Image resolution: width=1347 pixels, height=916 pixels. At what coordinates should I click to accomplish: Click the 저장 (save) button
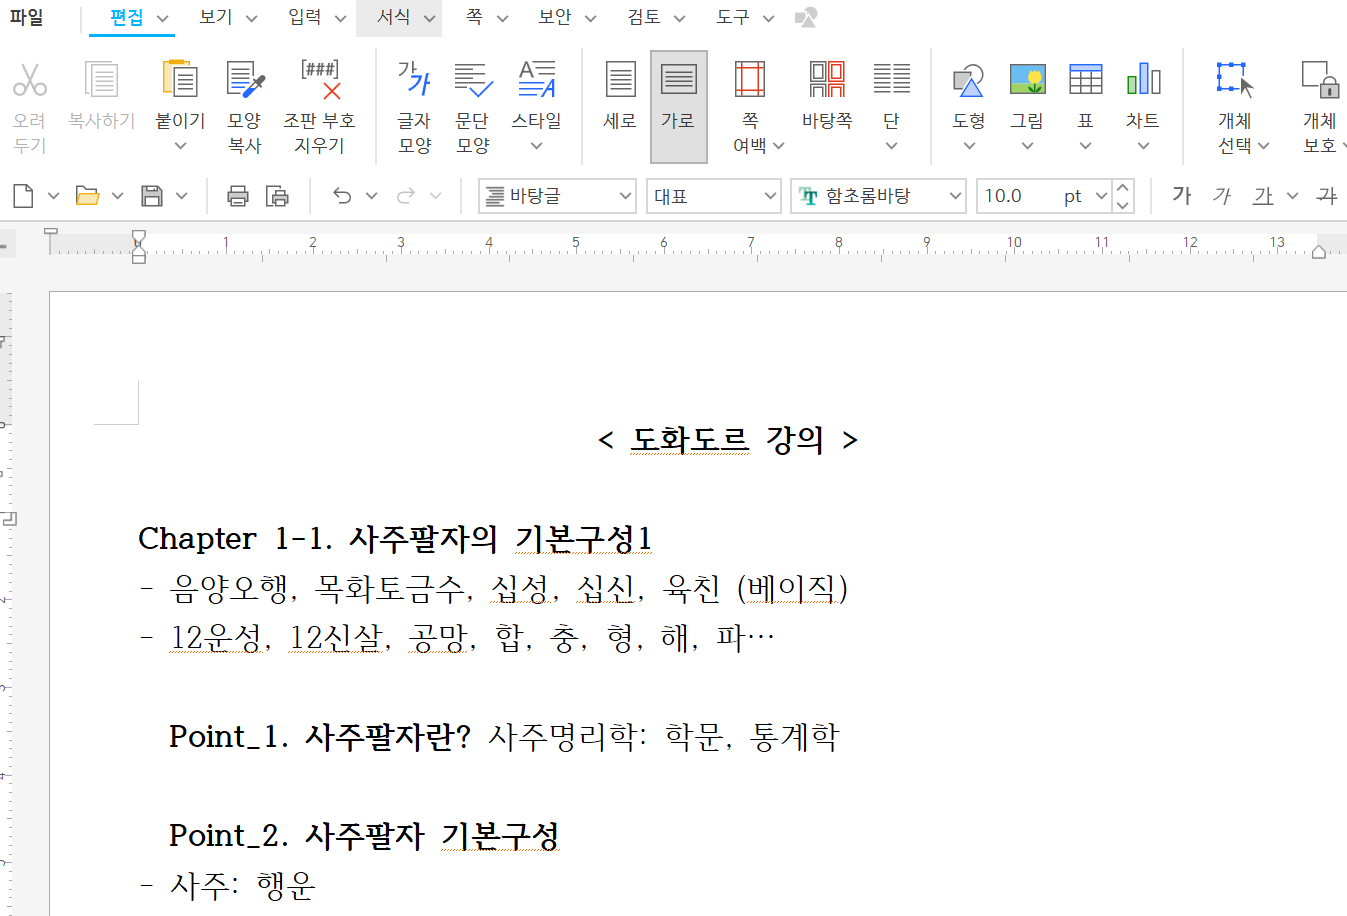pyautogui.click(x=148, y=196)
